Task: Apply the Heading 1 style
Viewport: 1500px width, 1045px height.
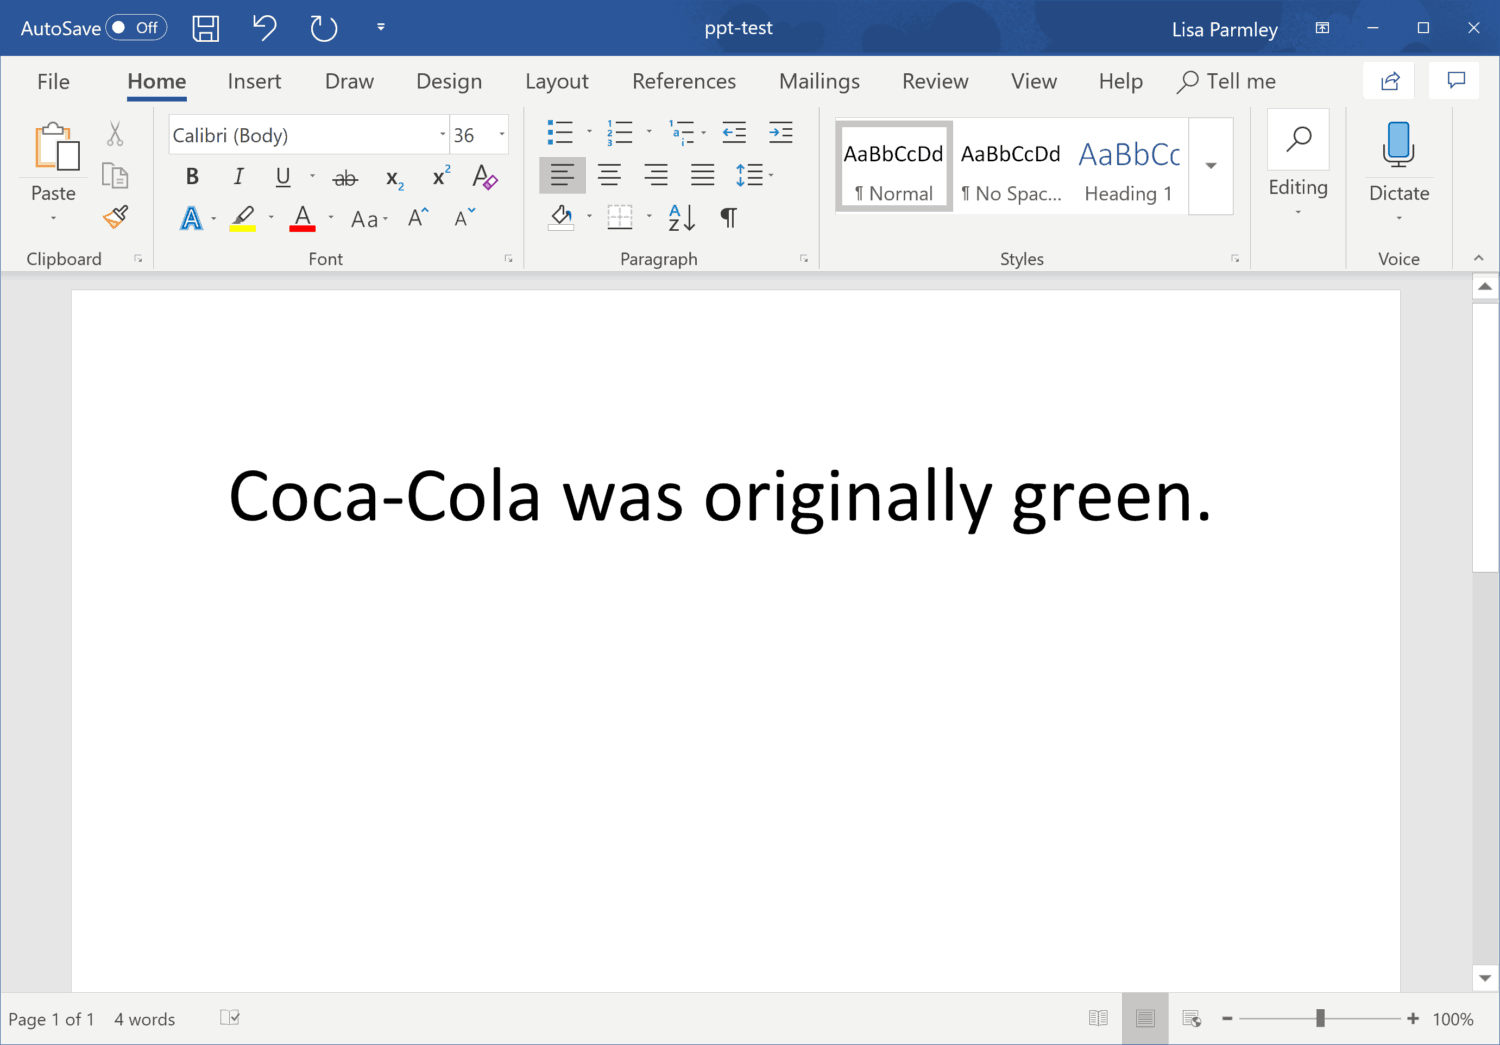Action: tap(1129, 166)
